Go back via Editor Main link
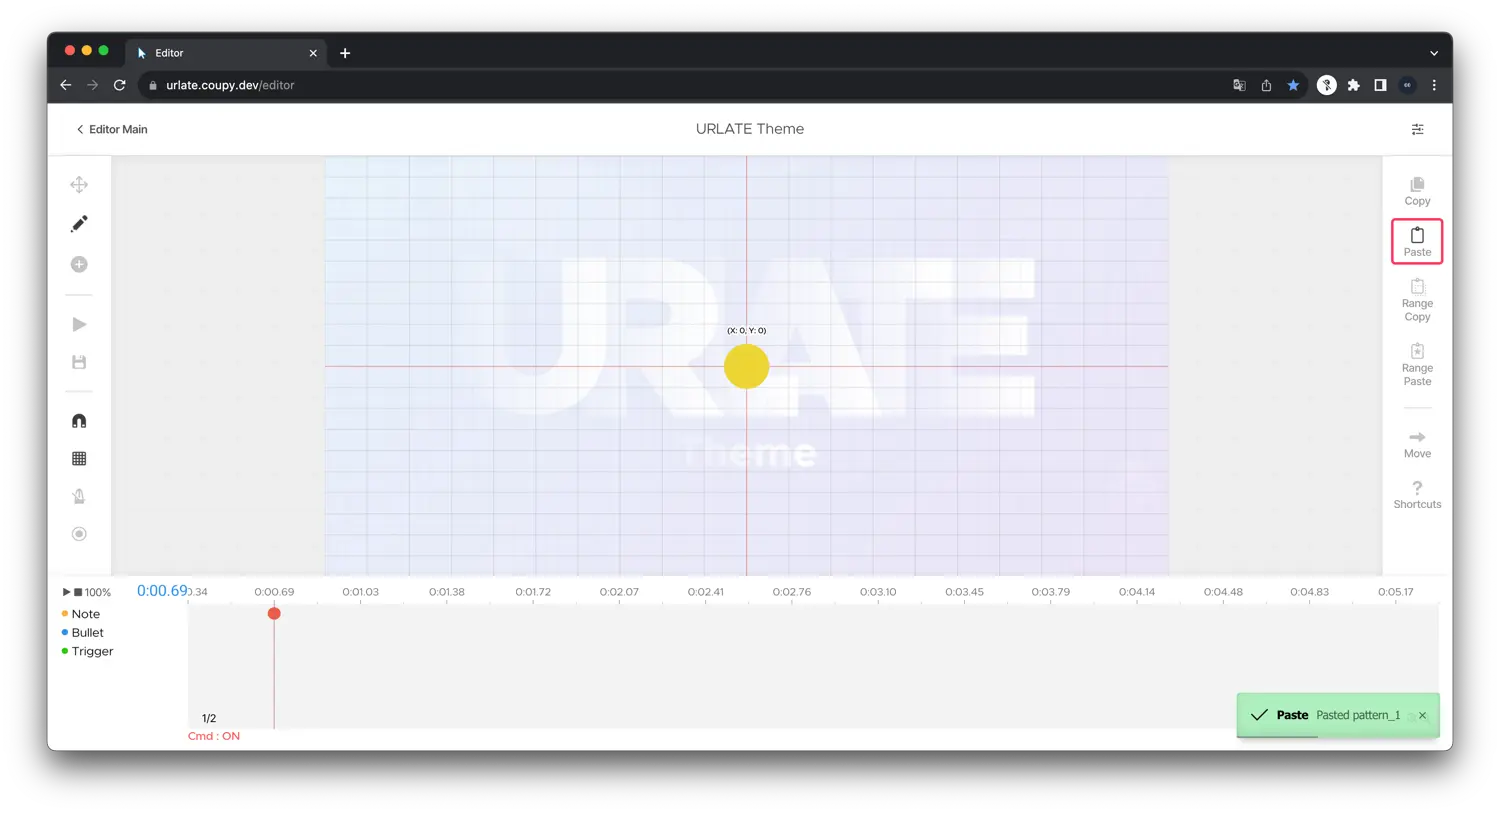This screenshot has height=813, width=1500. point(112,129)
